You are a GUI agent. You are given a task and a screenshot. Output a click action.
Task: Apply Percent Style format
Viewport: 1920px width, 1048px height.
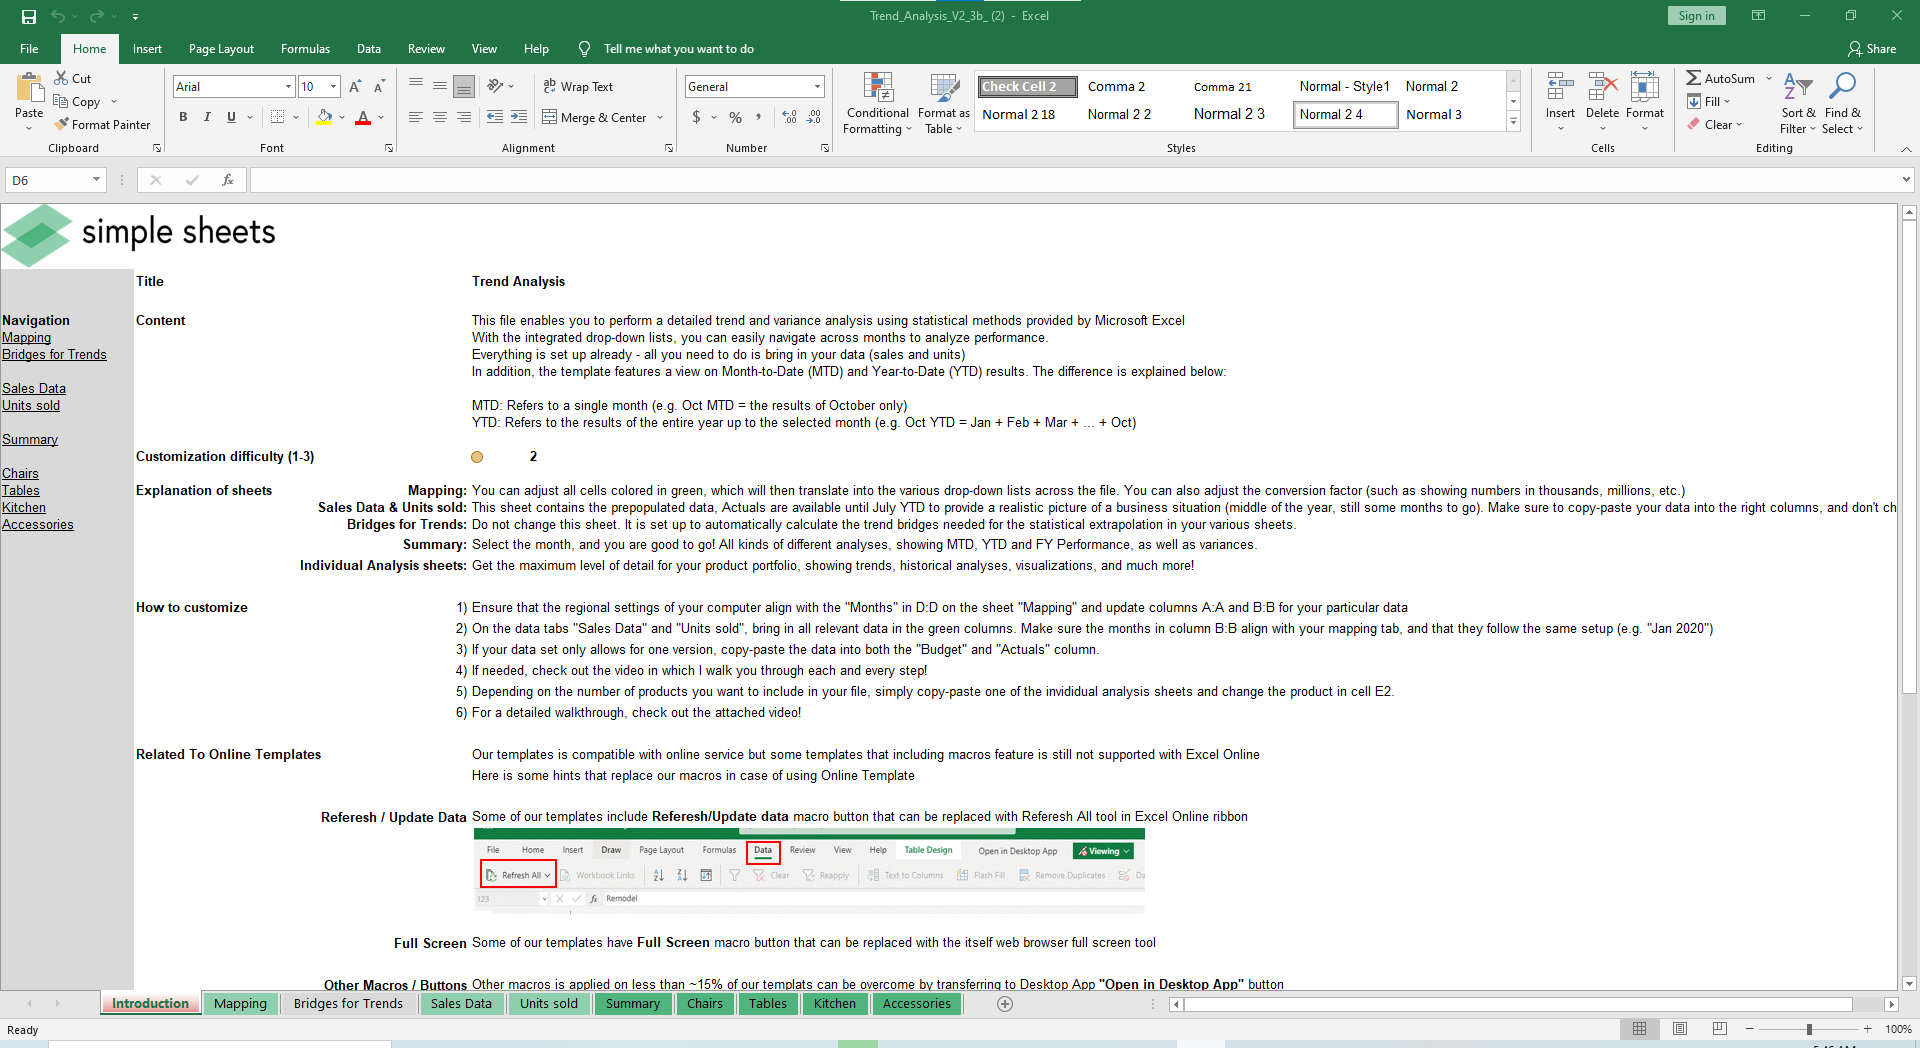click(x=736, y=117)
